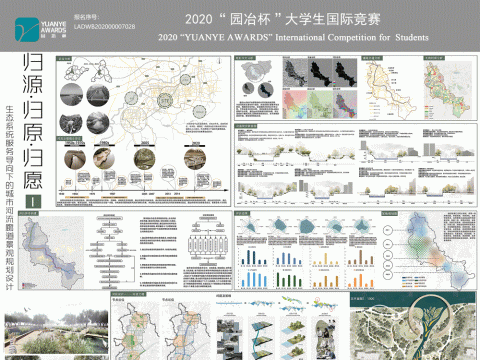The height and width of the screenshot is (360, 480).
Task: Click the large vertical title '归源·归原·归愿'
Action: click(33, 121)
